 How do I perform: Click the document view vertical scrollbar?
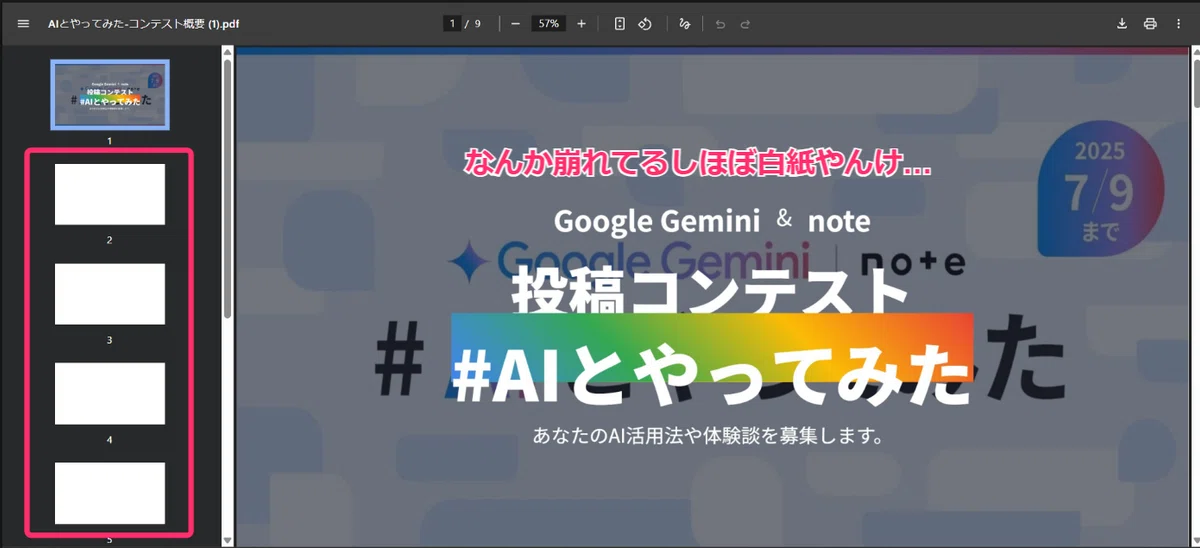tap(1195, 83)
